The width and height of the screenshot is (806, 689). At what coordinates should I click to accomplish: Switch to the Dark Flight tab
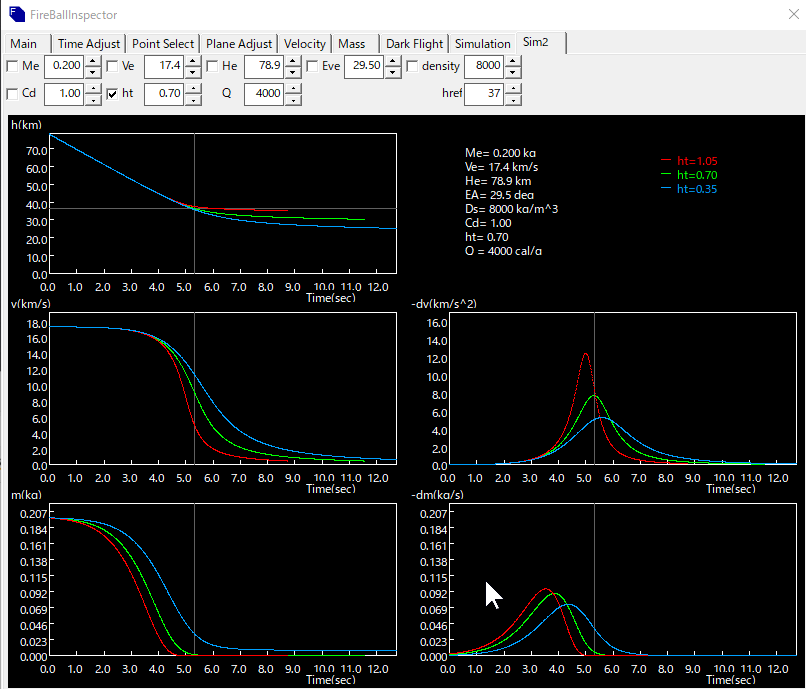(414, 44)
